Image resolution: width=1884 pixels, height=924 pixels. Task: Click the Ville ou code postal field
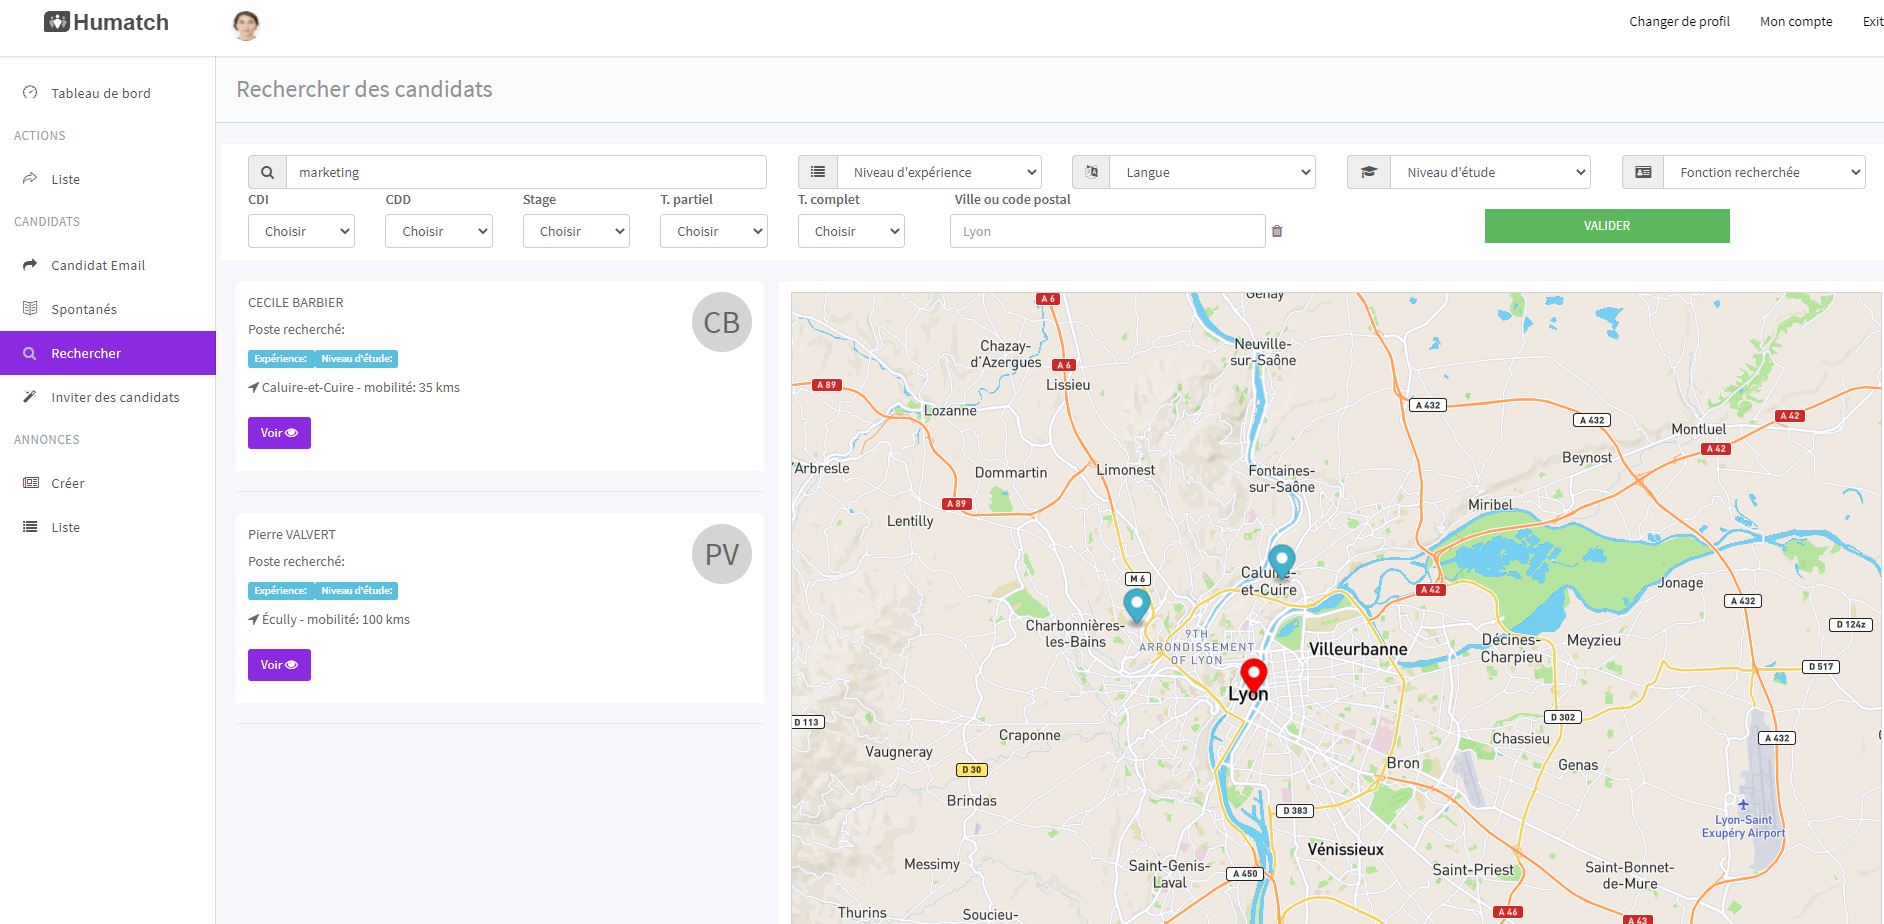pos(1107,231)
